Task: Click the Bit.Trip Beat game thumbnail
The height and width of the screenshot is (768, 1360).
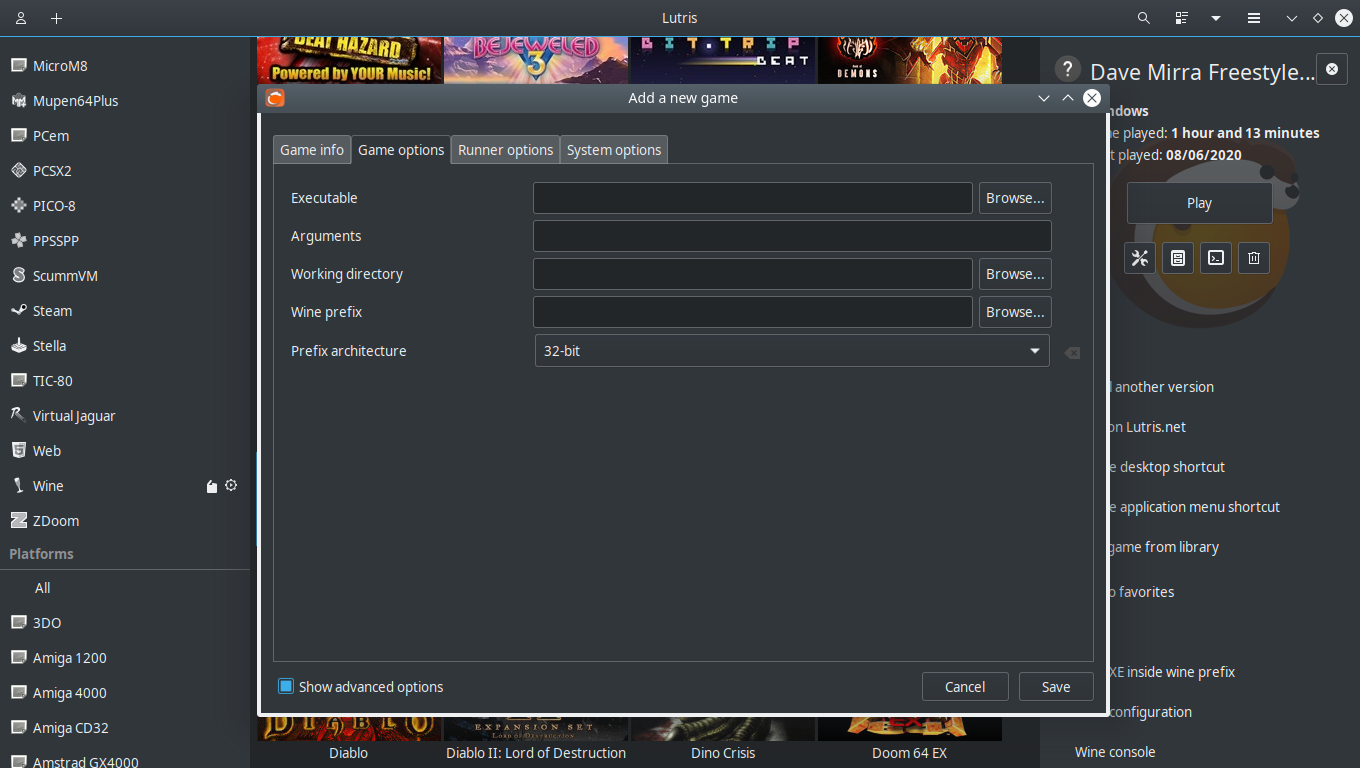Action: tap(722, 60)
